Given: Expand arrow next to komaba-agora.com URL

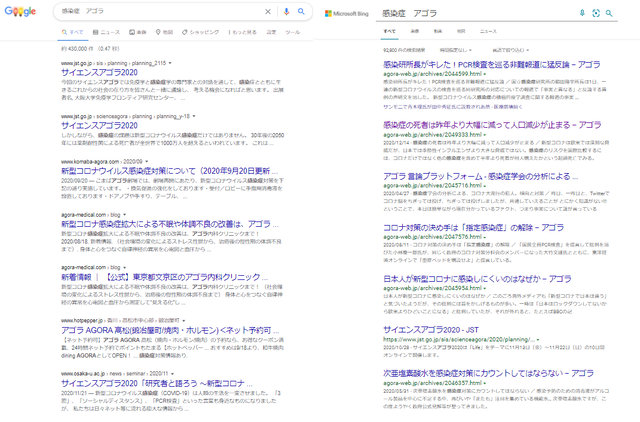Looking at the screenshot, I should (147, 162).
